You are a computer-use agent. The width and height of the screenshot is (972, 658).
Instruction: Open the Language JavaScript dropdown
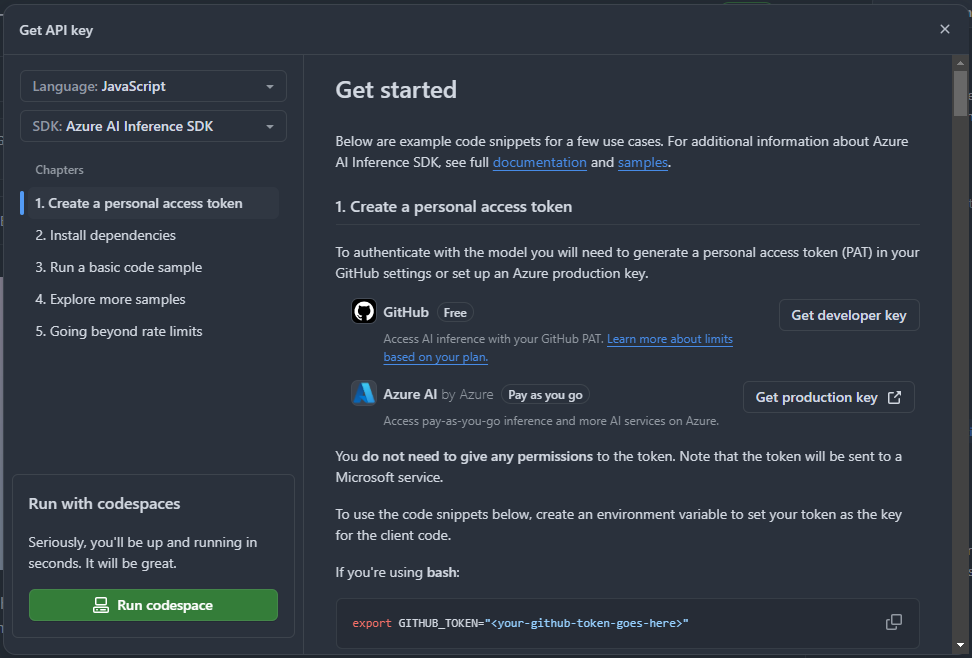[153, 86]
